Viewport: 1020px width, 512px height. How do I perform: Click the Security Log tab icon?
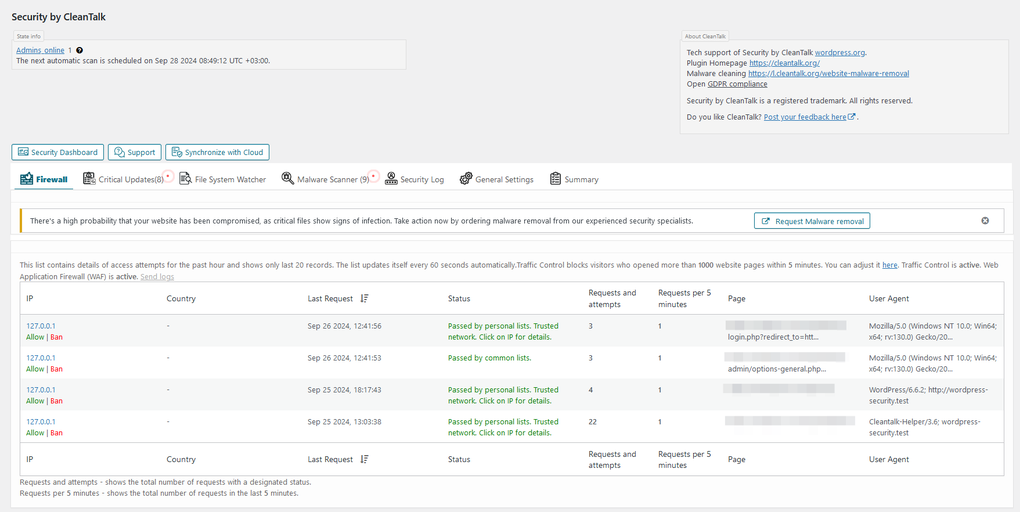391,179
